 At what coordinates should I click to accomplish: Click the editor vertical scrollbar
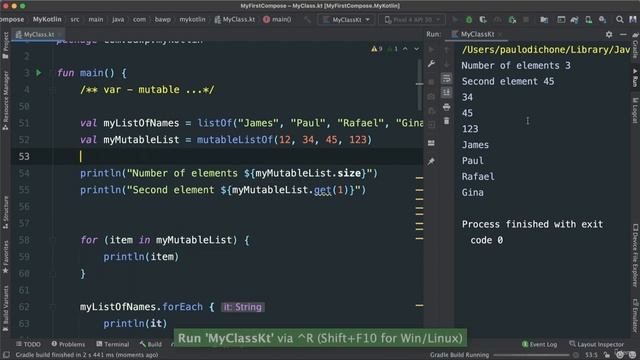point(420,85)
